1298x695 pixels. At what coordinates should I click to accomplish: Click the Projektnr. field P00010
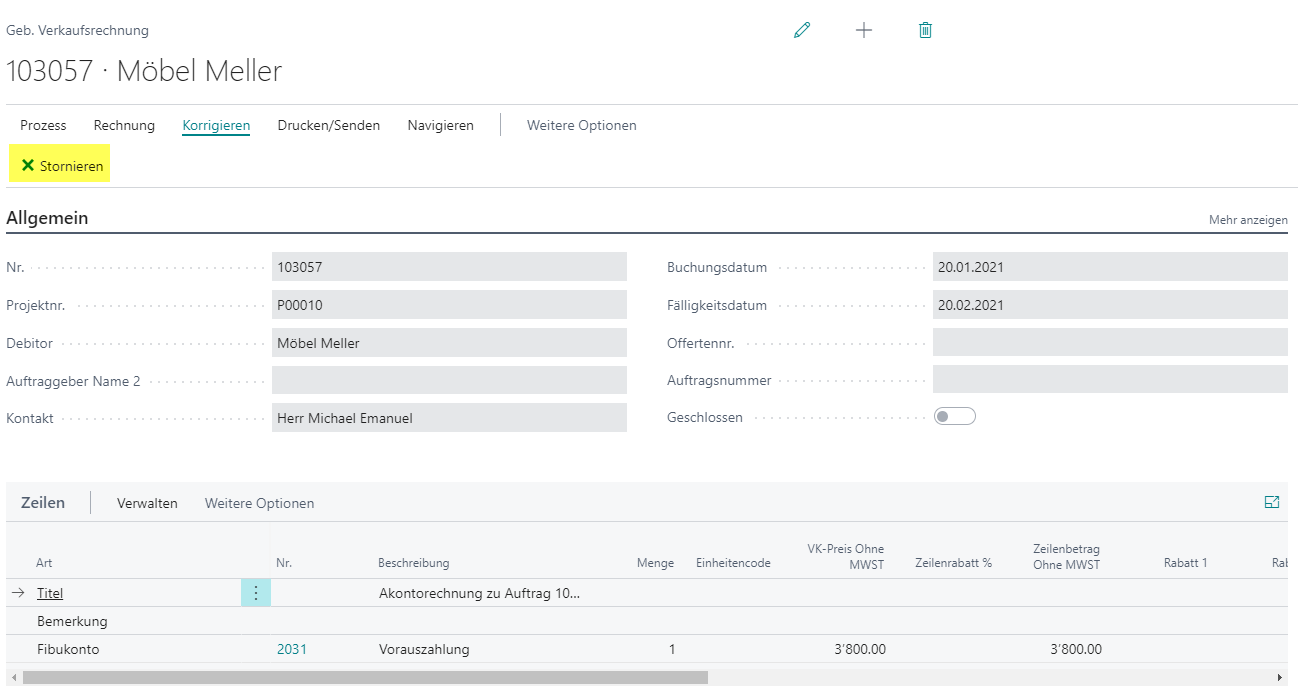click(x=449, y=305)
